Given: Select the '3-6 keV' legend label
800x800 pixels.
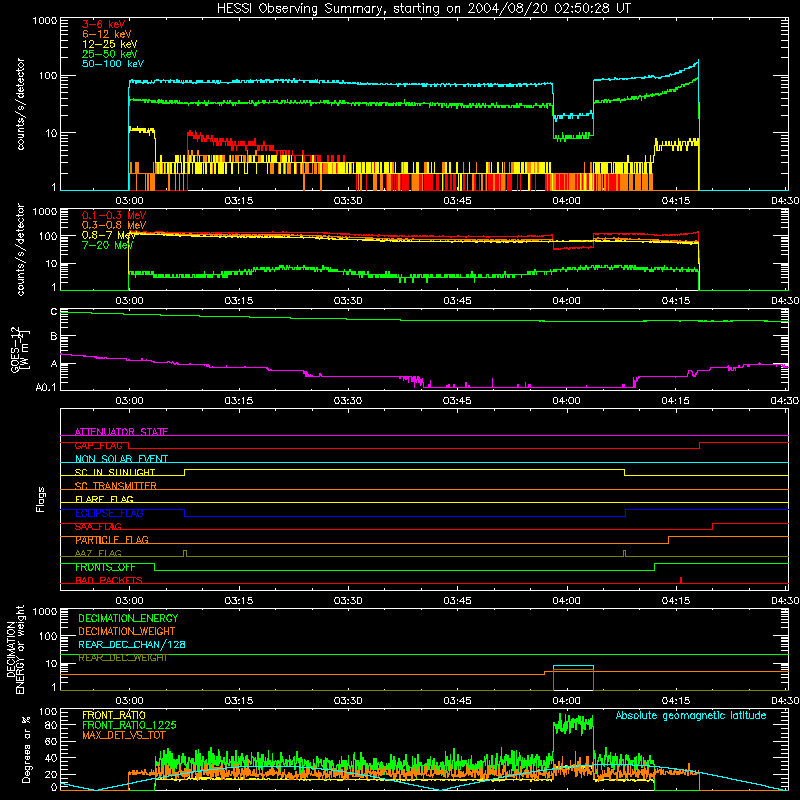Looking at the screenshot, I should pyautogui.click(x=103, y=24).
